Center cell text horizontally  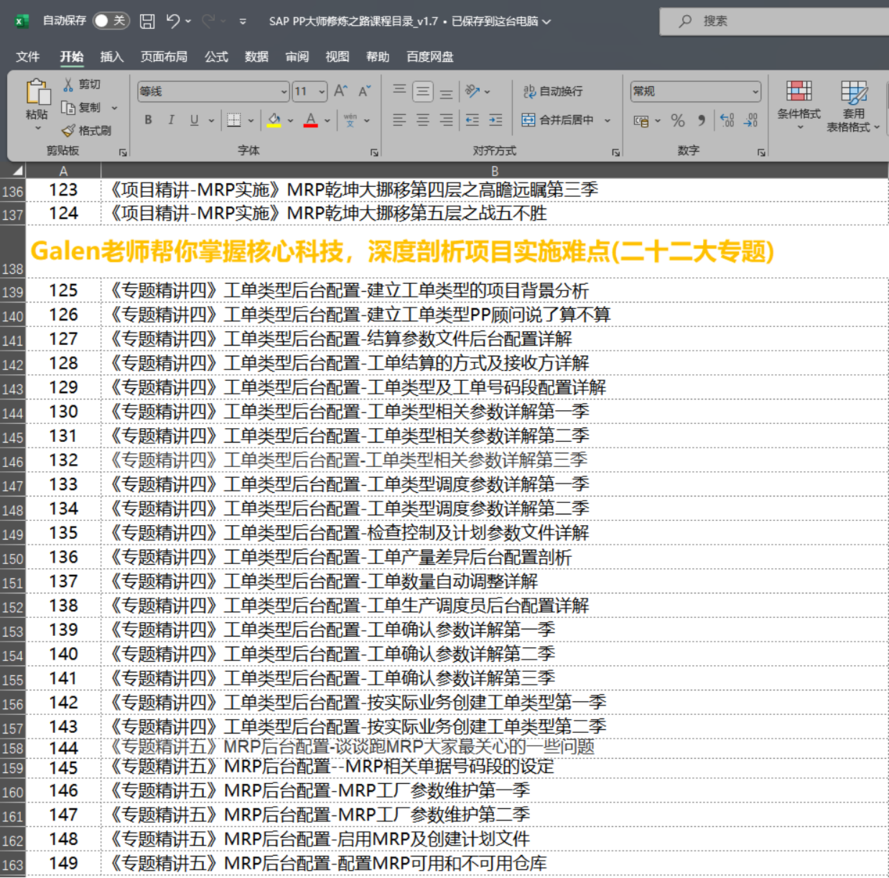tap(423, 120)
